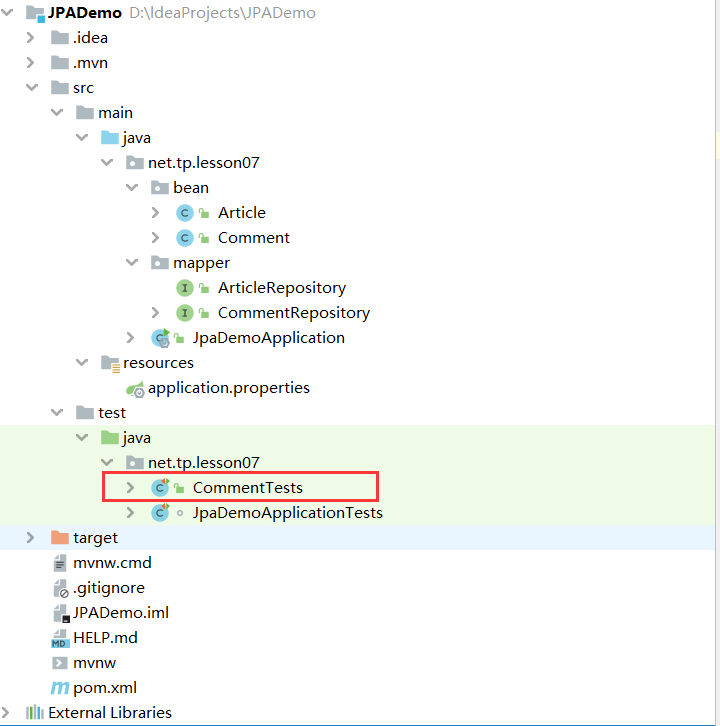
Task: Expand the JpaDemoApplication node
Action: (x=131, y=338)
